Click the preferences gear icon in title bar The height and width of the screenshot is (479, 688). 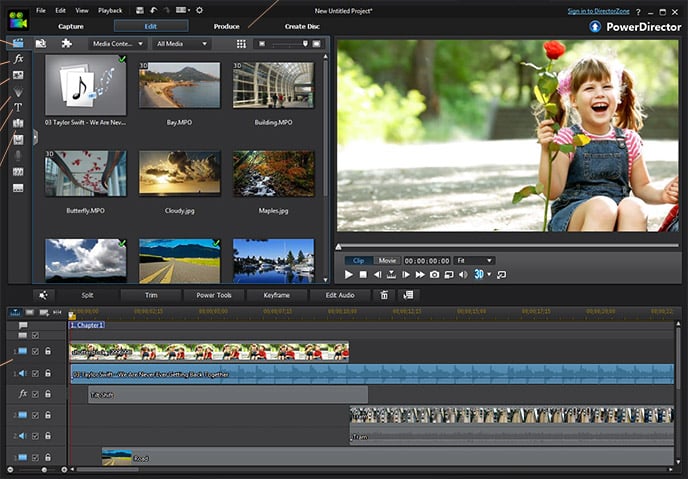pyautogui.click(x=199, y=10)
